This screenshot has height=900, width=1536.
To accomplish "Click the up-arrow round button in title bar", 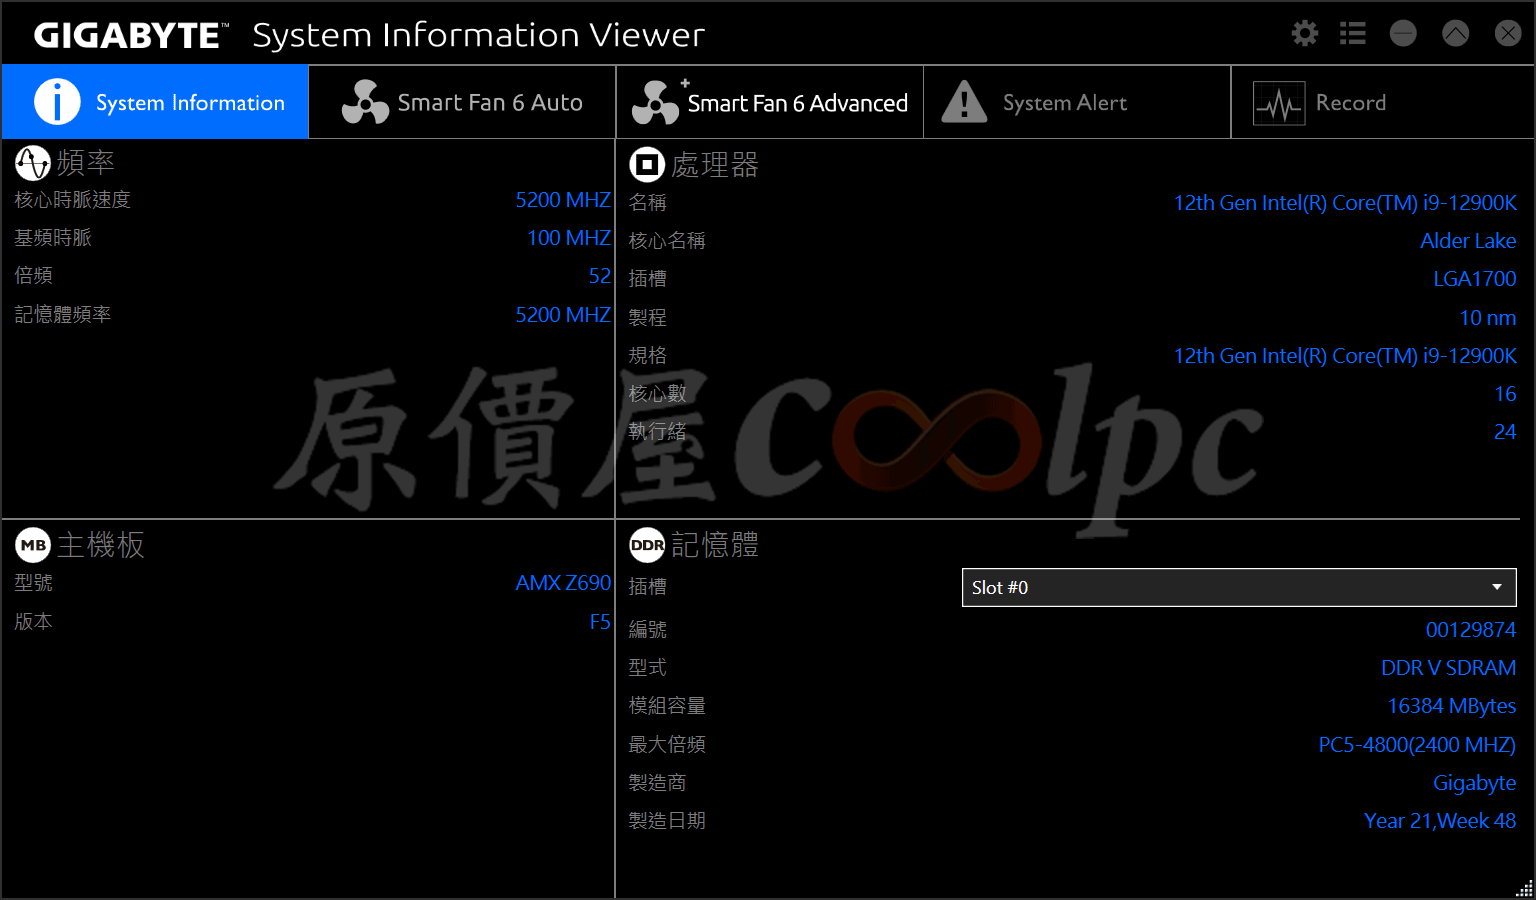I will coord(1456,33).
